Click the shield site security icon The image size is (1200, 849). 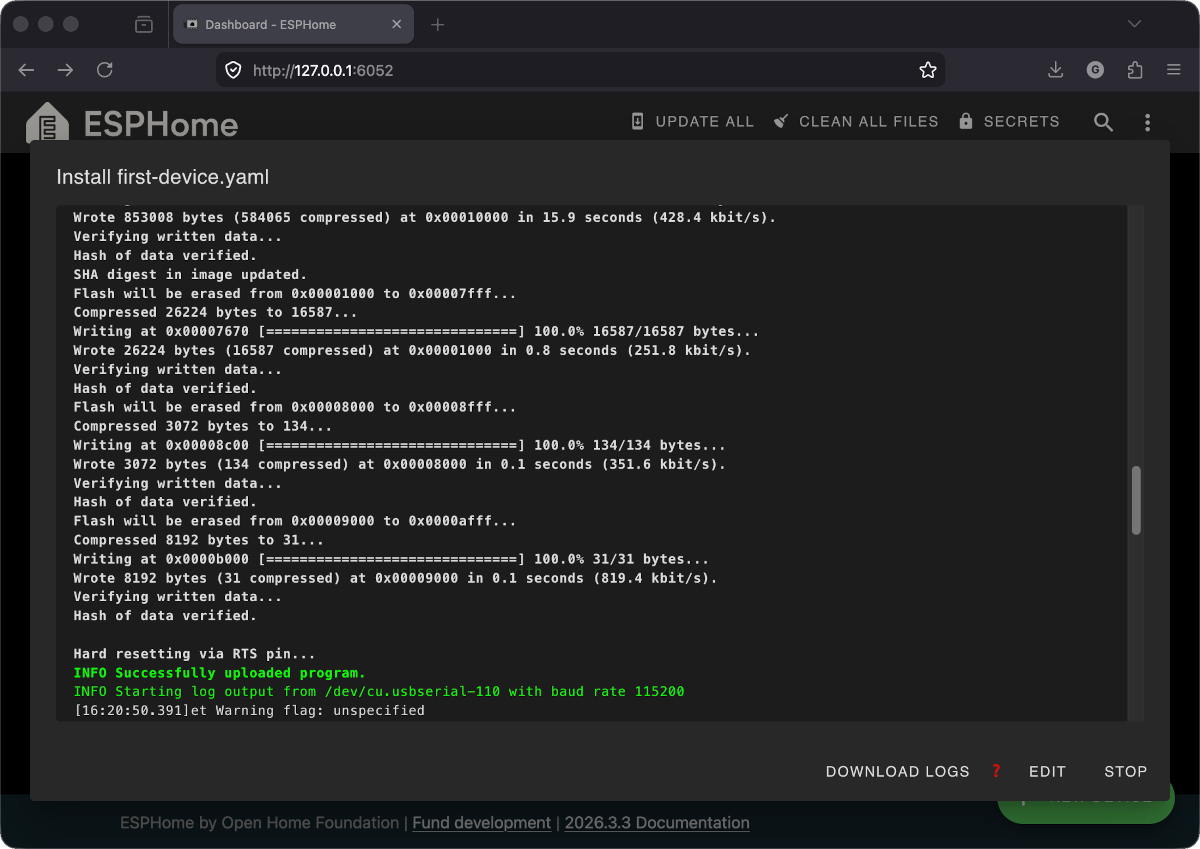tap(233, 70)
